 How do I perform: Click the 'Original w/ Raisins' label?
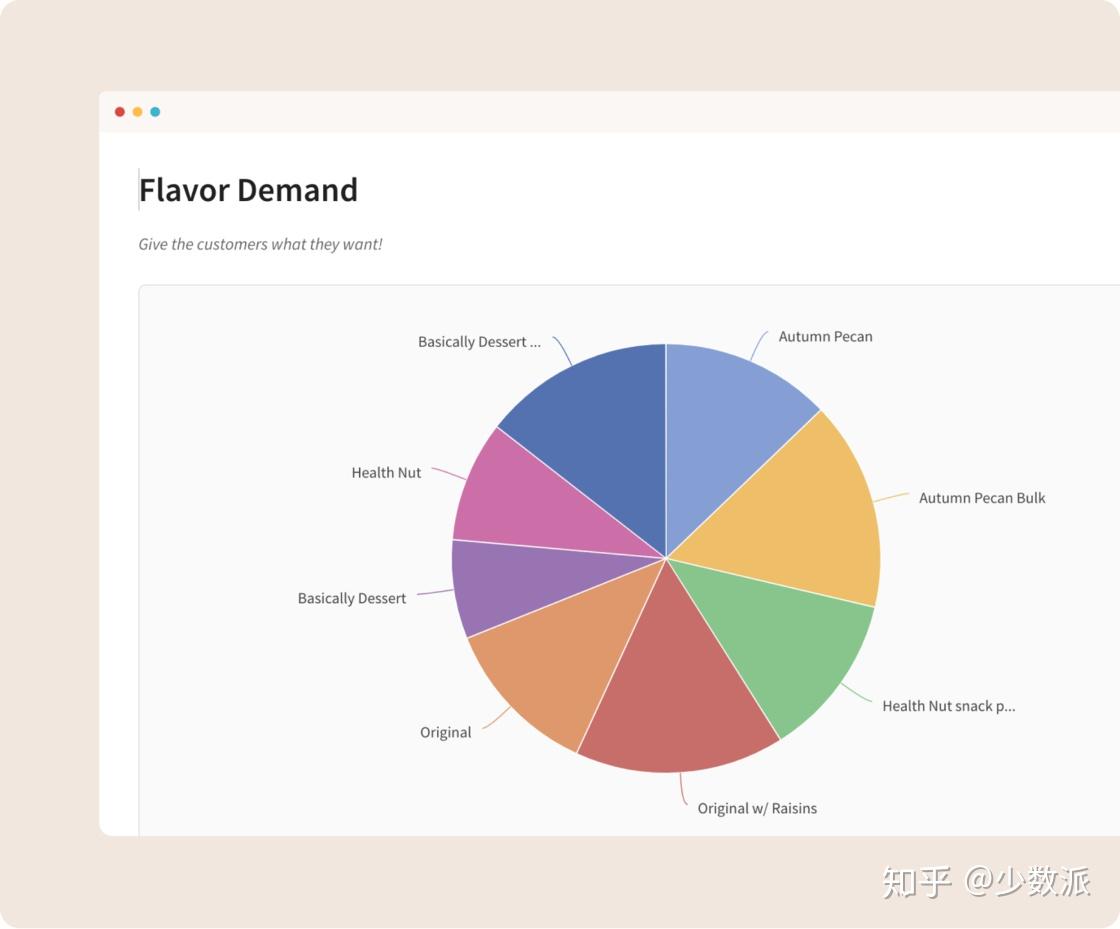(x=757, y=808)
